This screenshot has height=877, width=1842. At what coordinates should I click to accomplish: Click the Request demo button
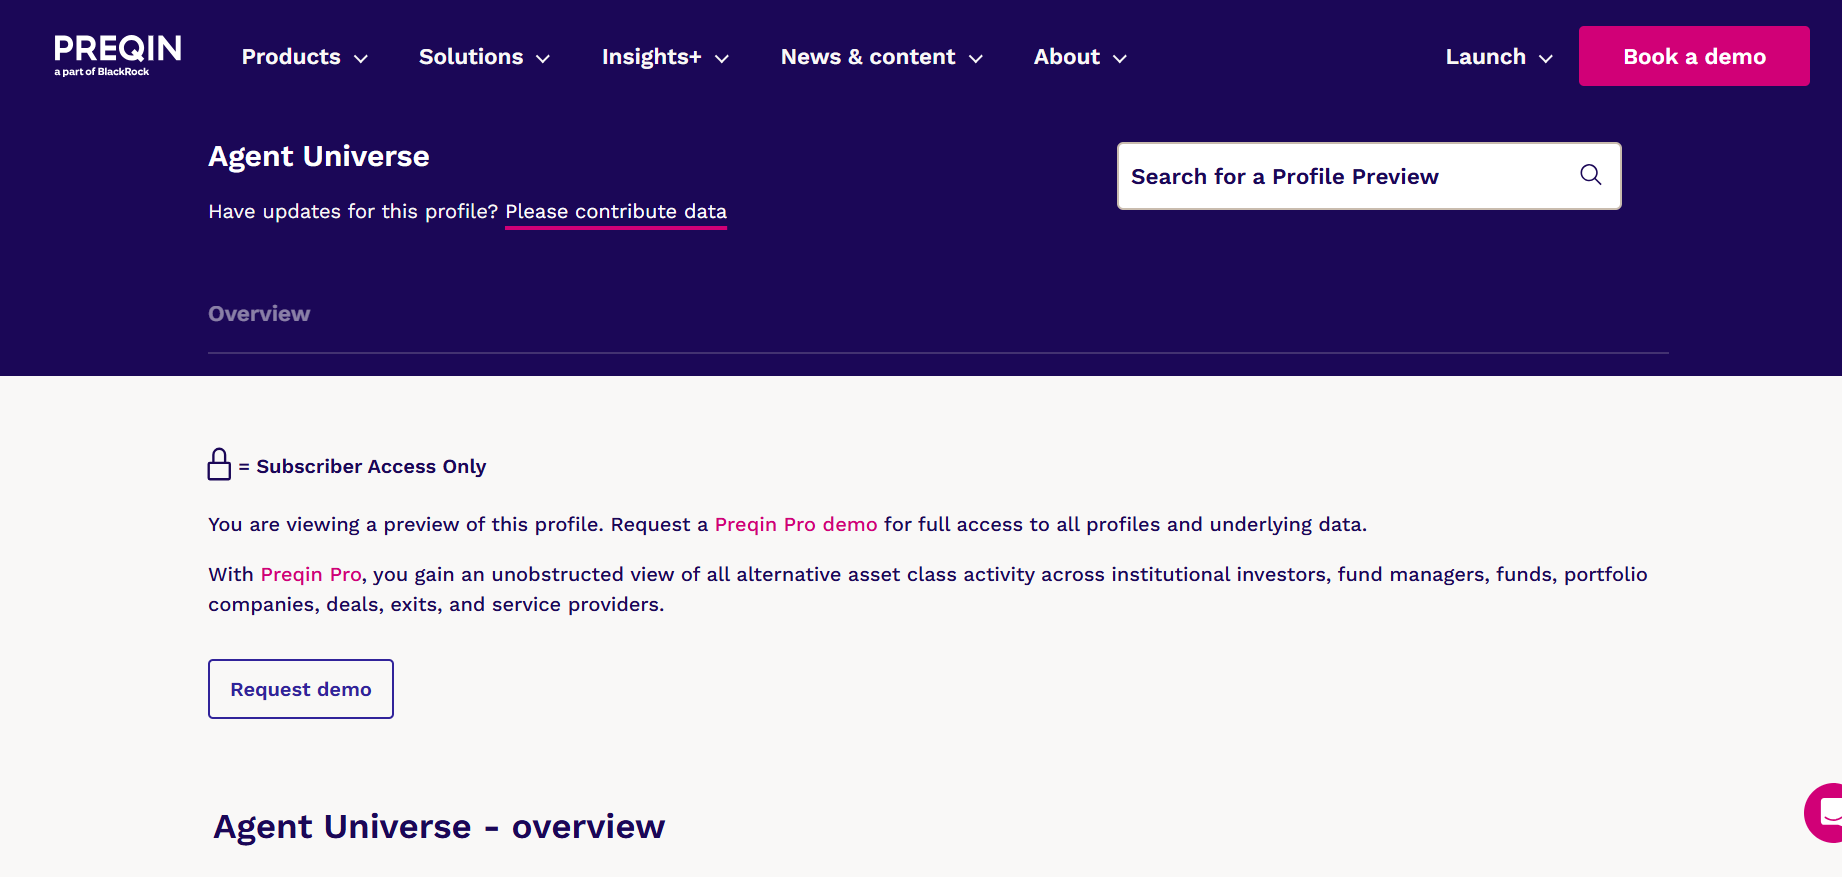tap(301, 689)
